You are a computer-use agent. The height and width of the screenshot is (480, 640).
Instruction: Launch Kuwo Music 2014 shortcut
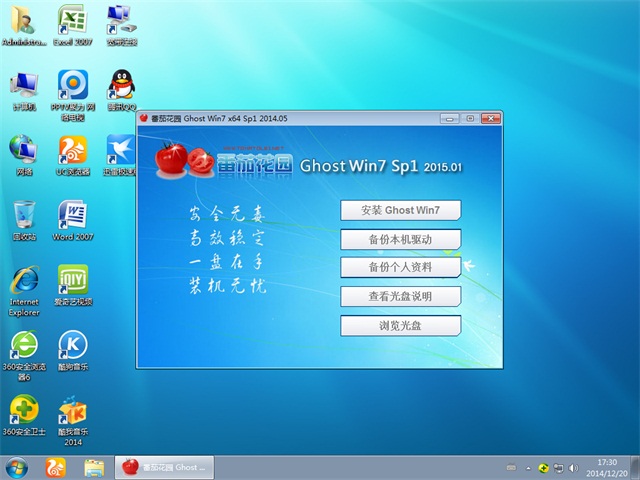point(73,410)
